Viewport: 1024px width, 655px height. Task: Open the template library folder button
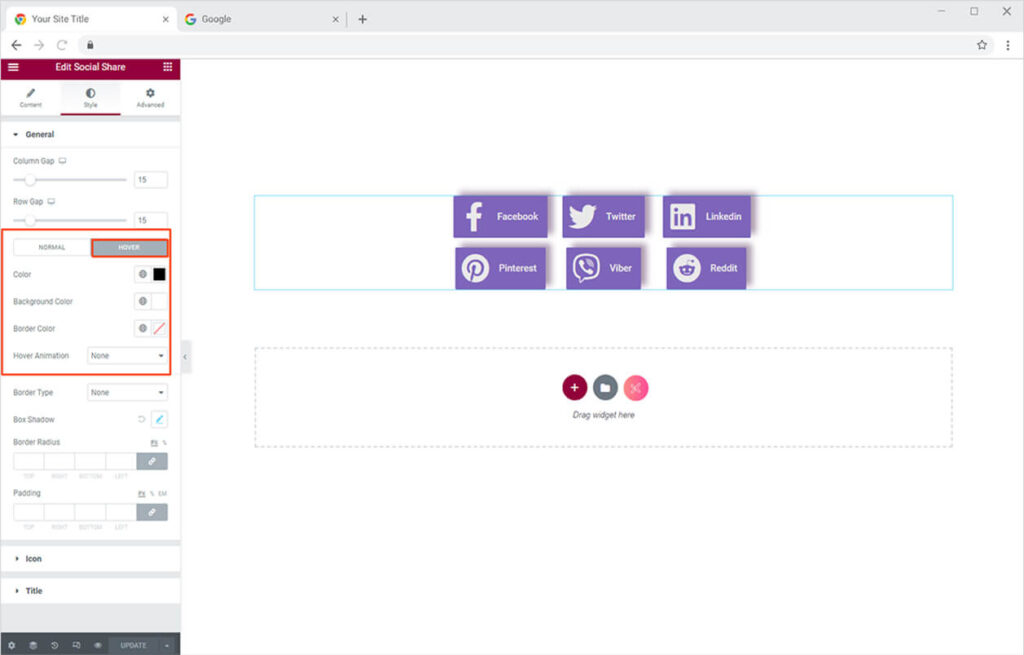click(x=605, y=387)
